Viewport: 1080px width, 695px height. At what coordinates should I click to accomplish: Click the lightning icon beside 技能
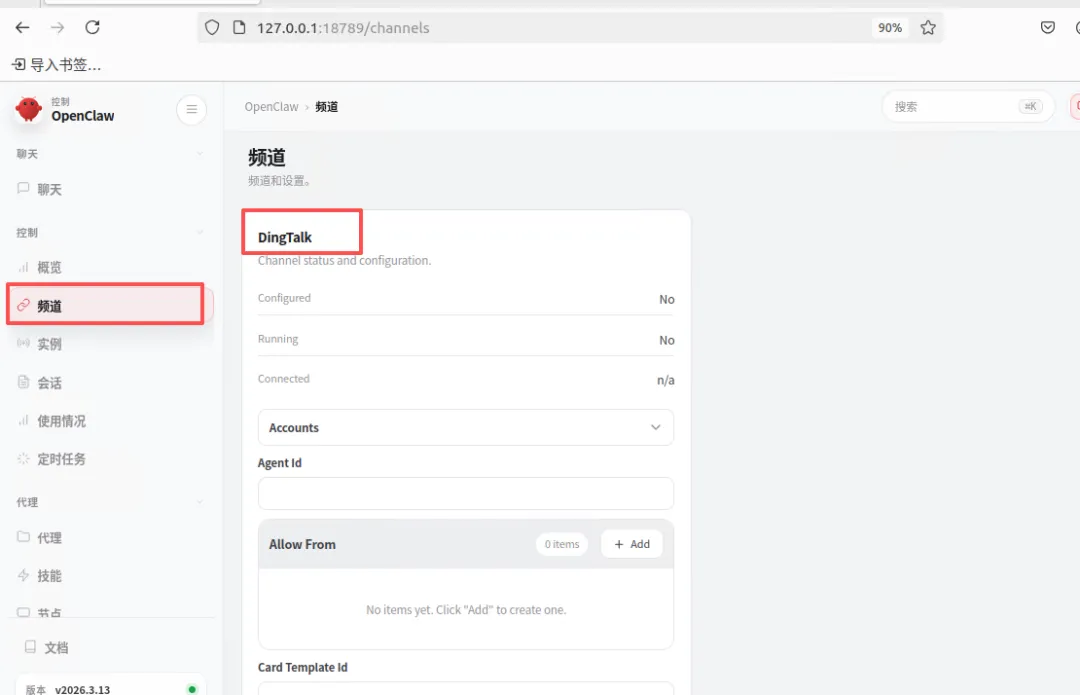click(x=23, y=575)
